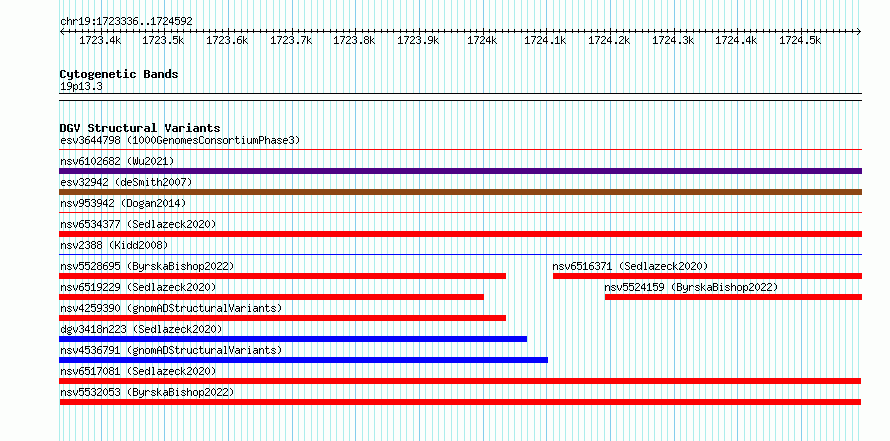890x441 pixels.
Task: Click the 1723.8k ruler tick label
Action: (354, 40)
